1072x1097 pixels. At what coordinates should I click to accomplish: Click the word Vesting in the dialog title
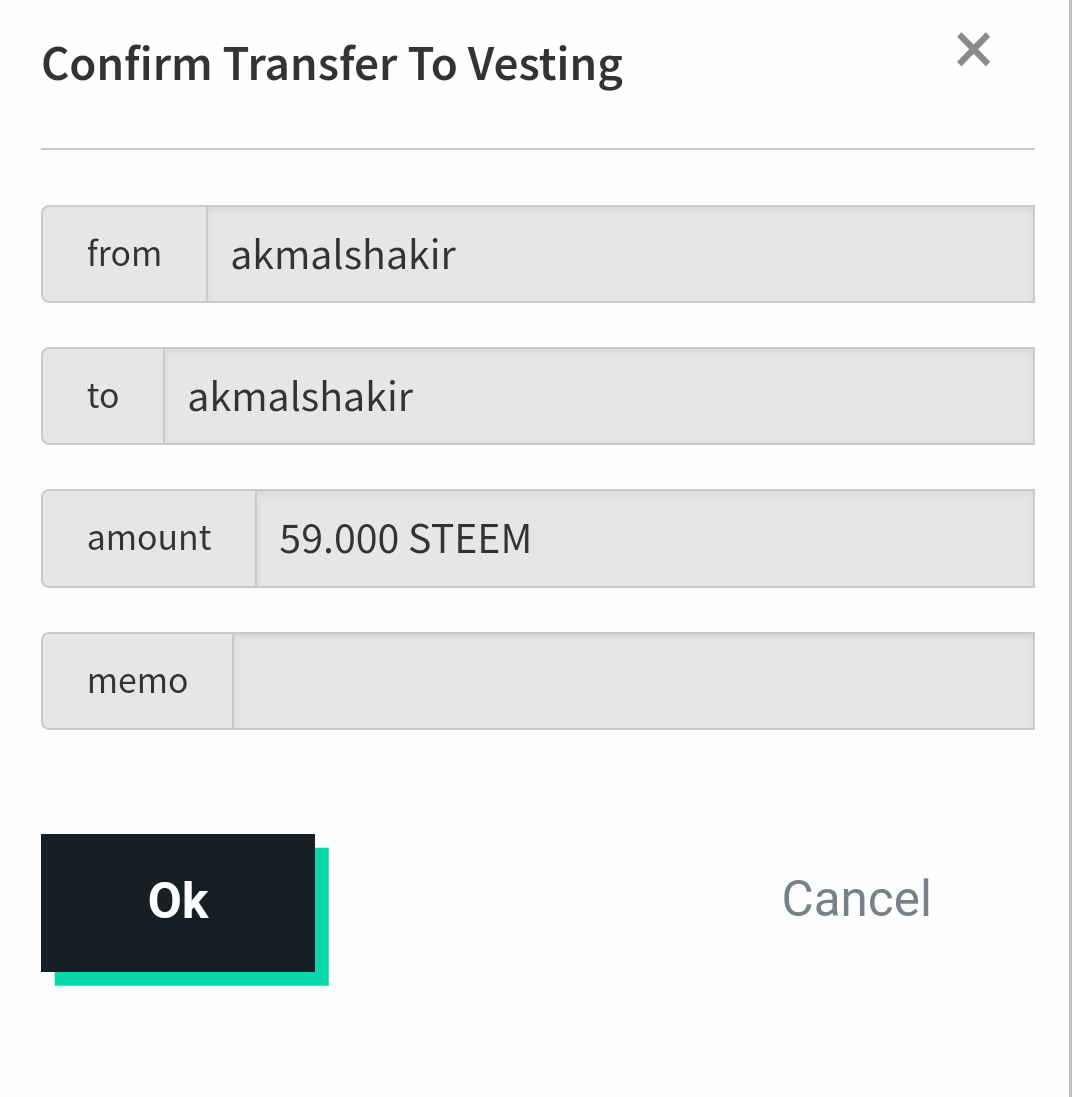(x=546, y=65)
